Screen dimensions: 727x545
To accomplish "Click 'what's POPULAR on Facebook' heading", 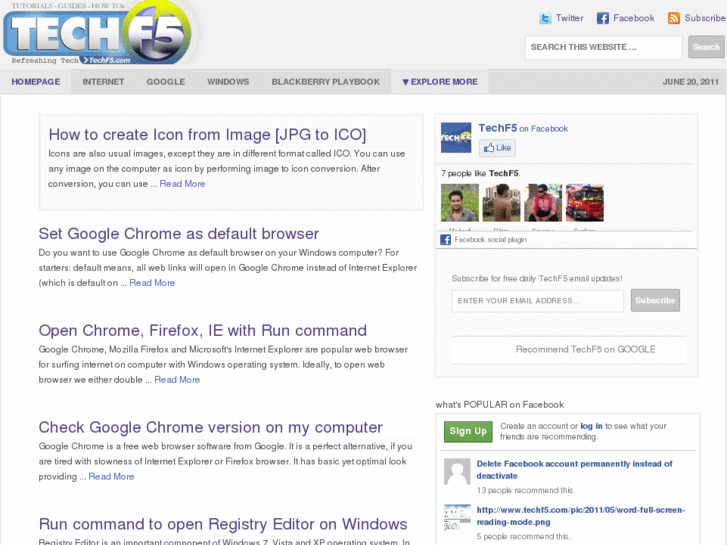I will [499, 405].
